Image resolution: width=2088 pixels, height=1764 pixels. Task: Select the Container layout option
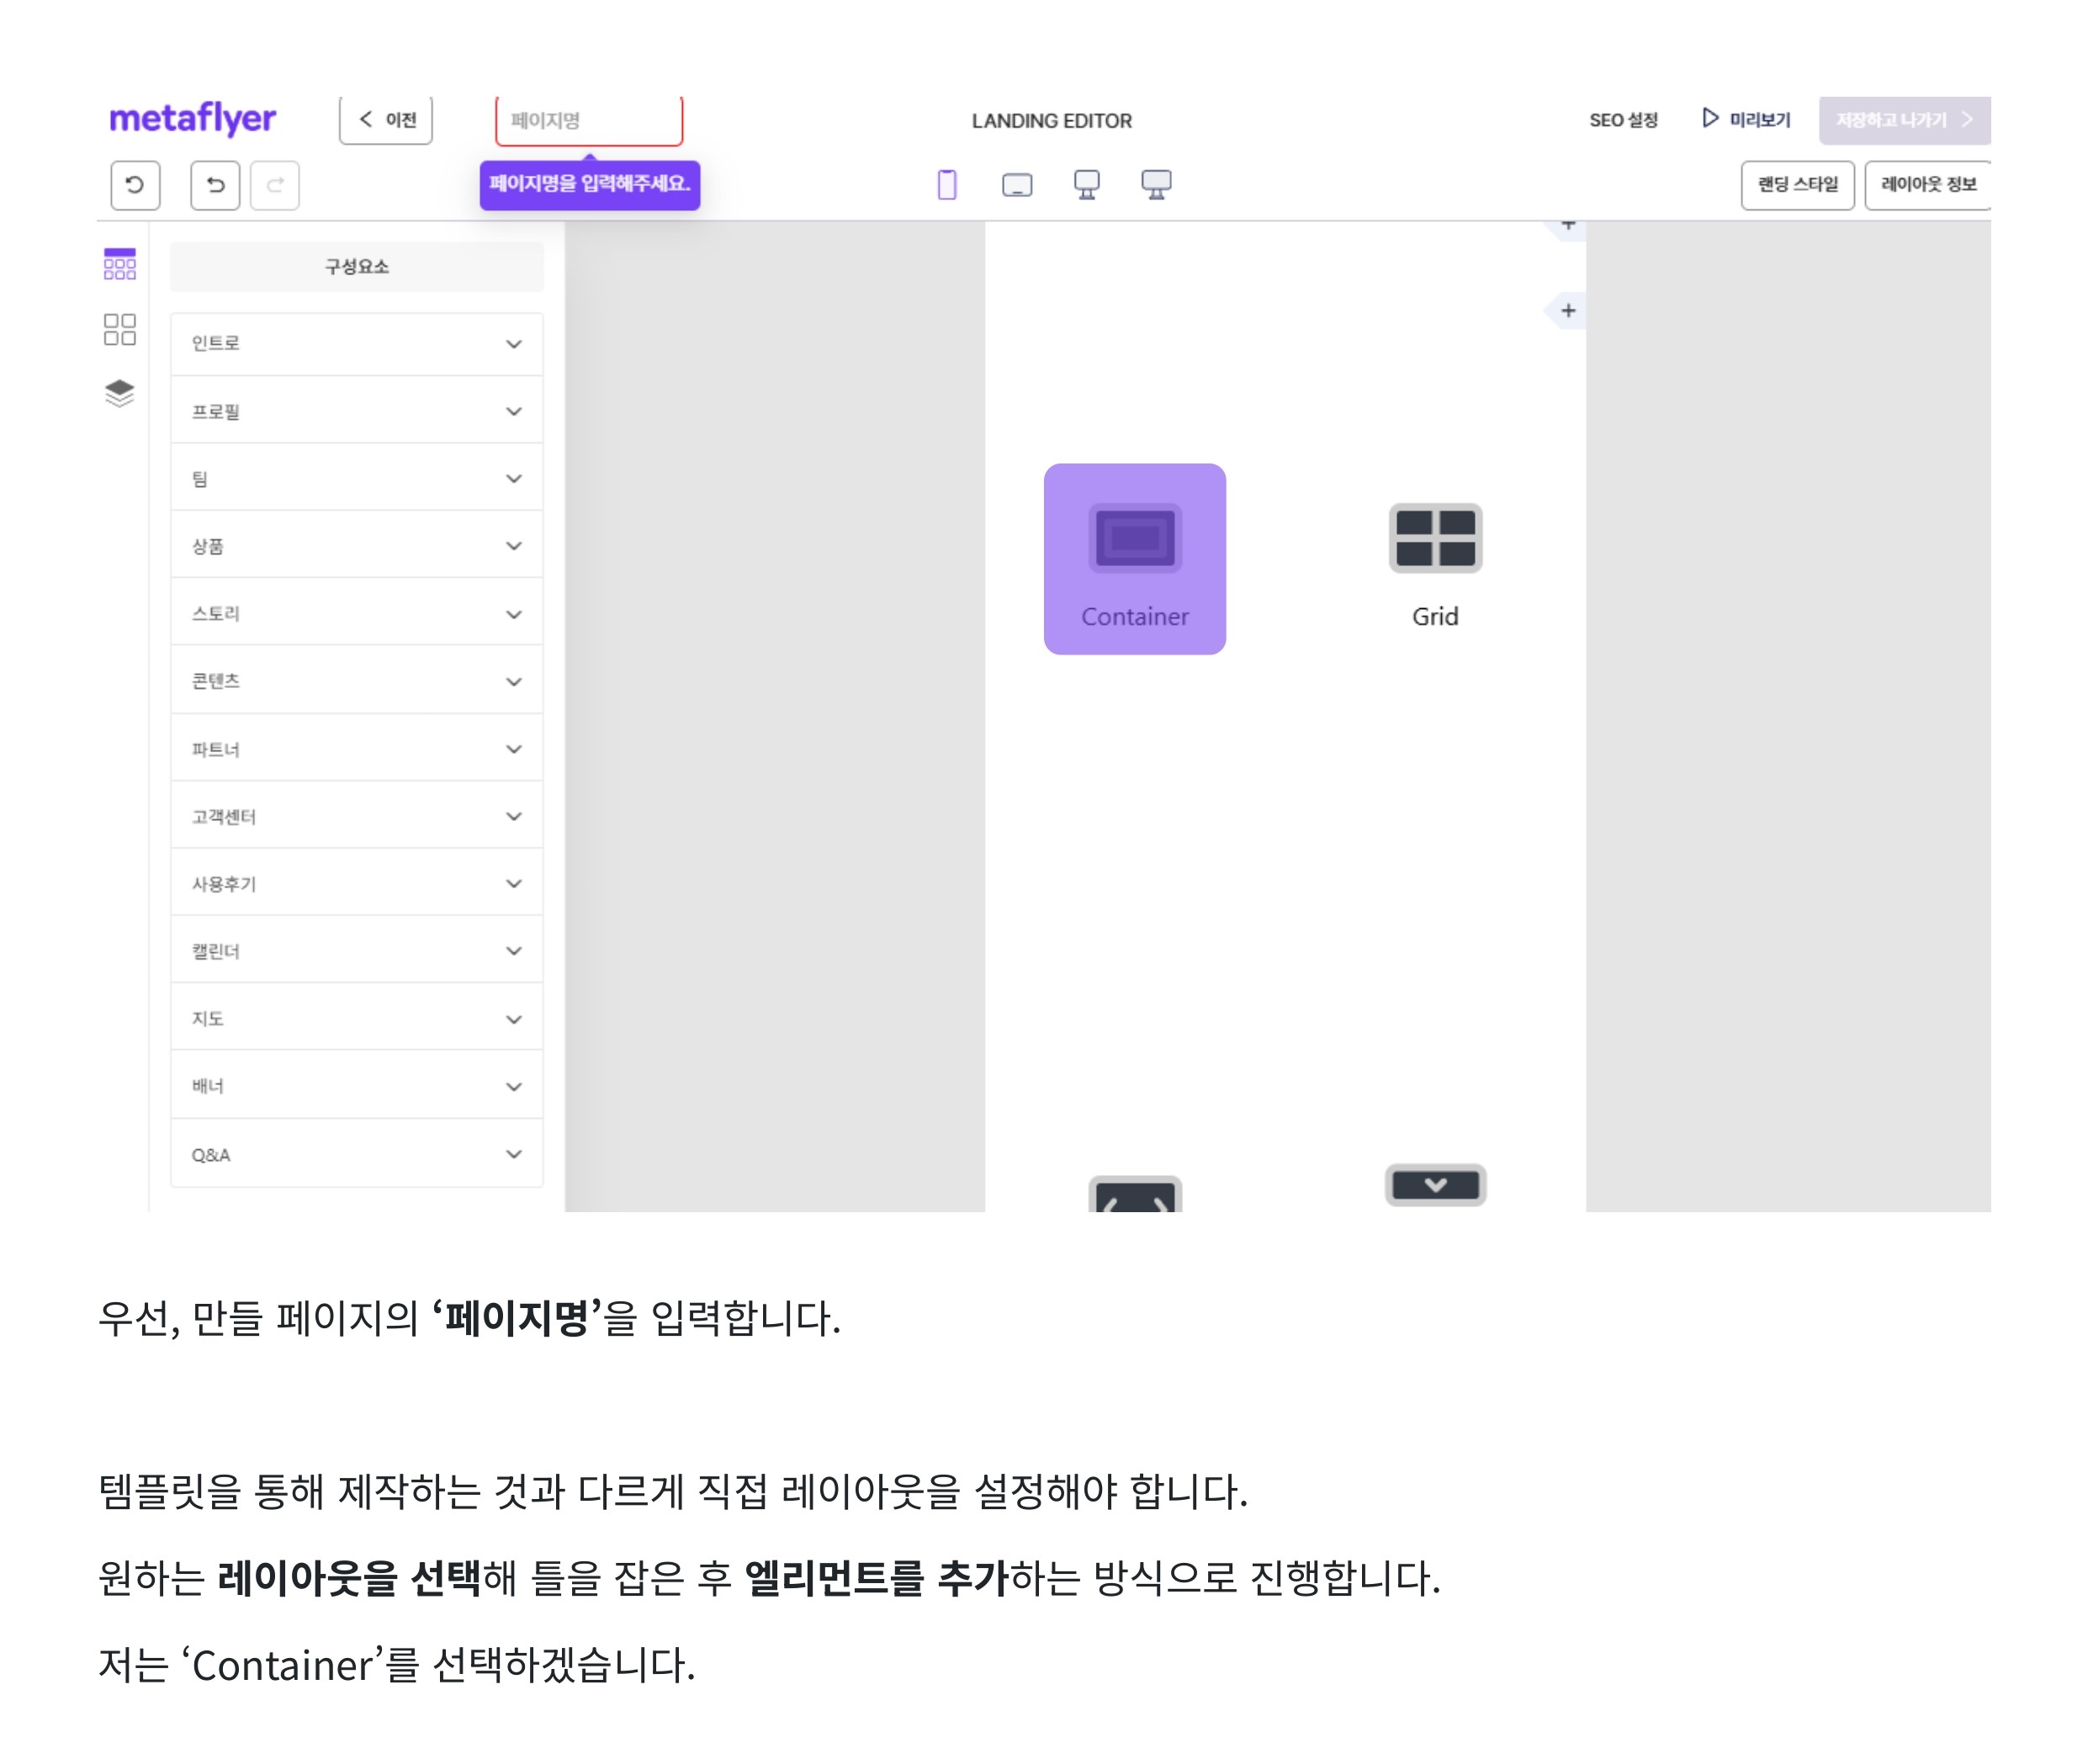(x=1134, y=559)
